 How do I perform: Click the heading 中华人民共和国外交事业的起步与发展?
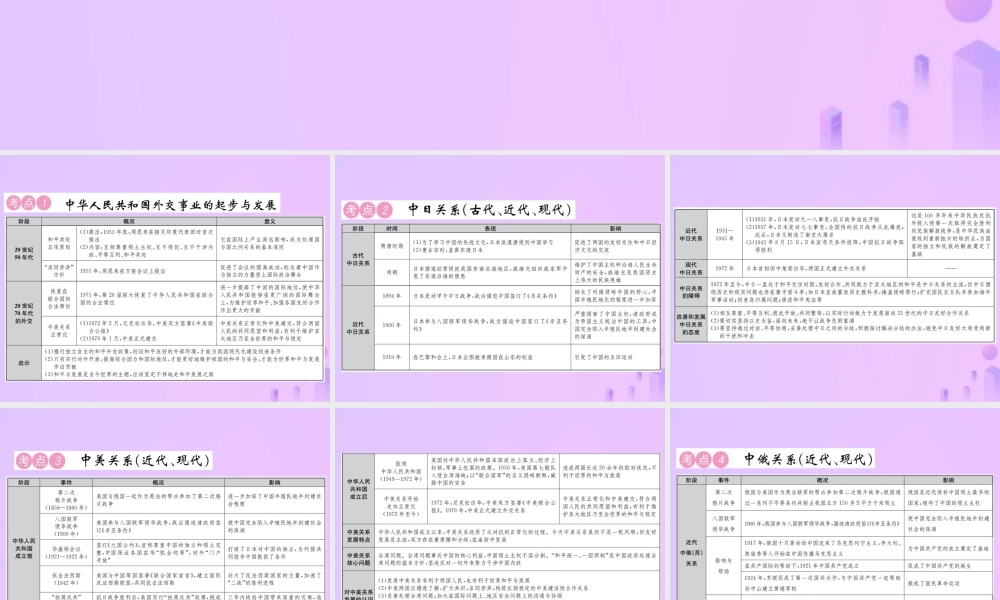(x=171, y=204)
